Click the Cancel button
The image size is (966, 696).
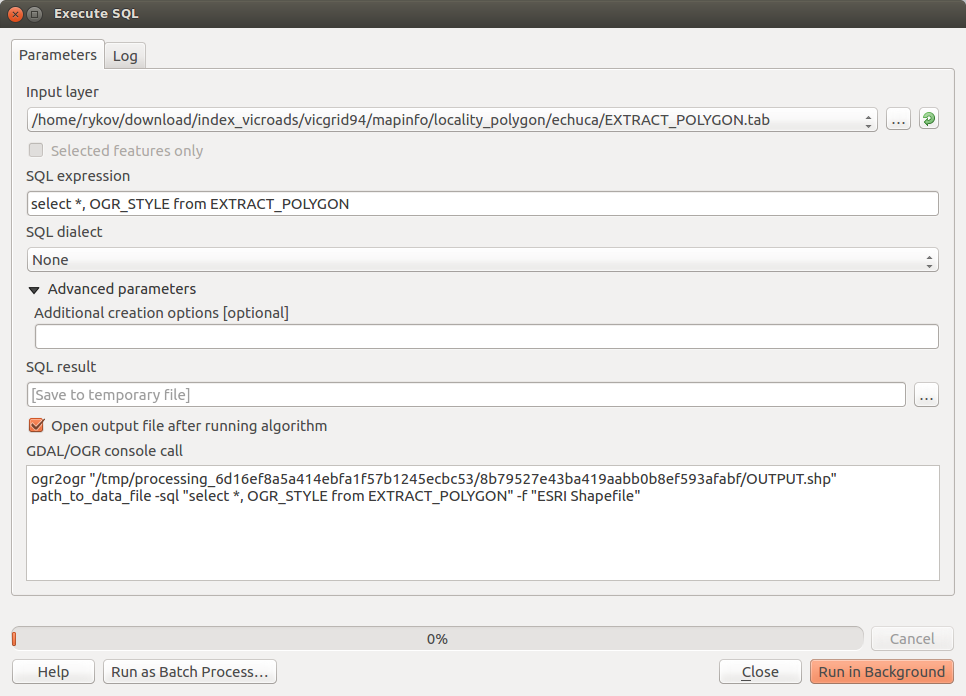912,639
